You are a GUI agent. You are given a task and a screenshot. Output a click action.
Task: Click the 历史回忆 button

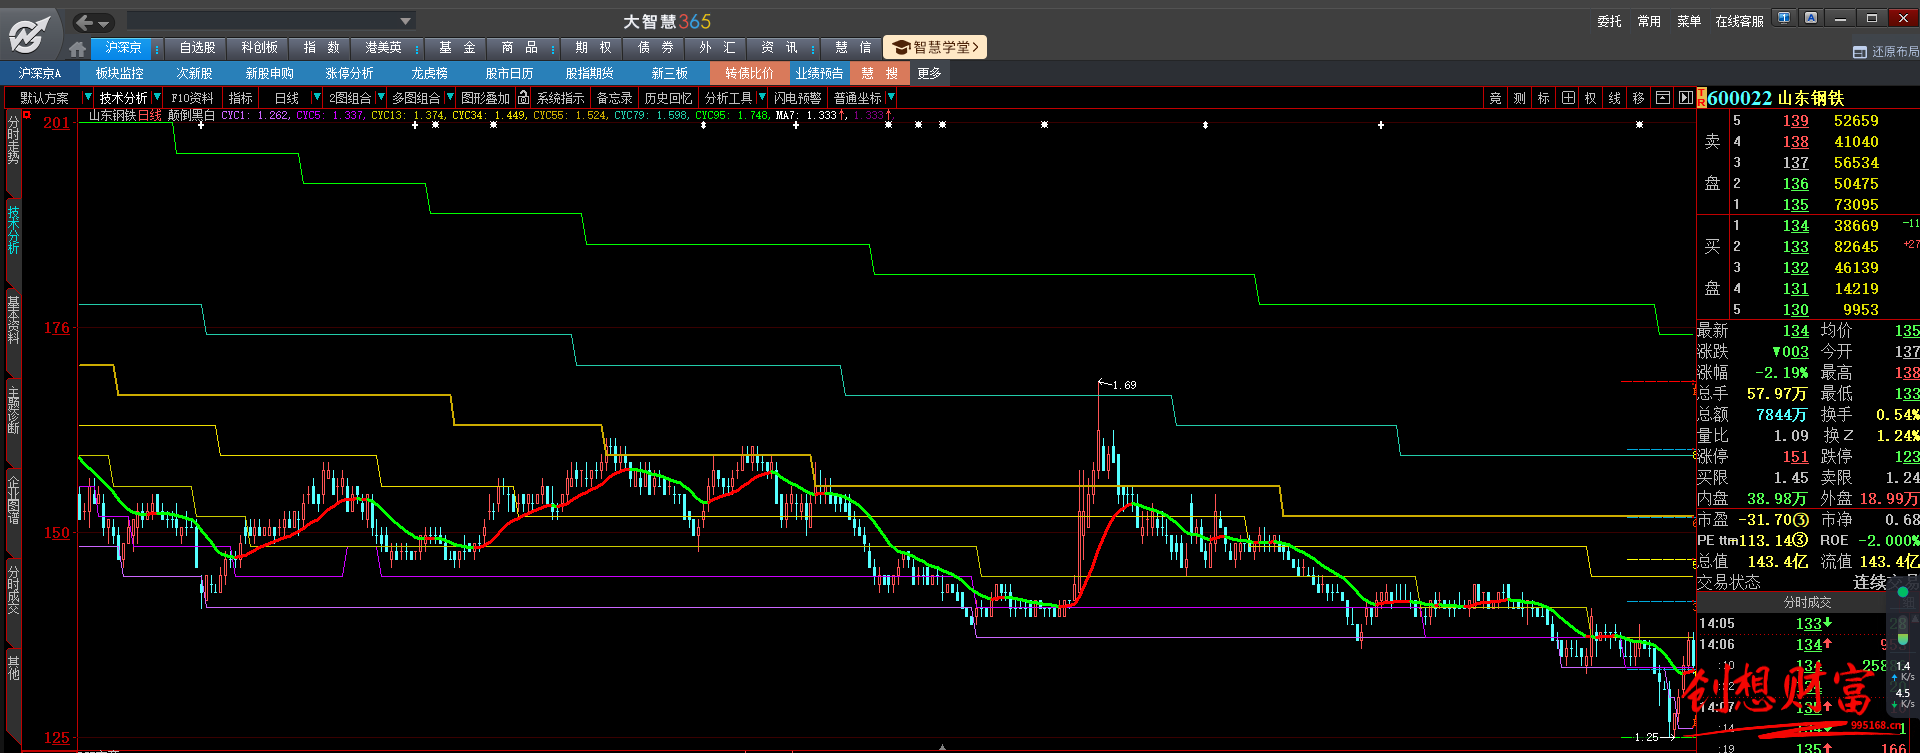point(668,98)
